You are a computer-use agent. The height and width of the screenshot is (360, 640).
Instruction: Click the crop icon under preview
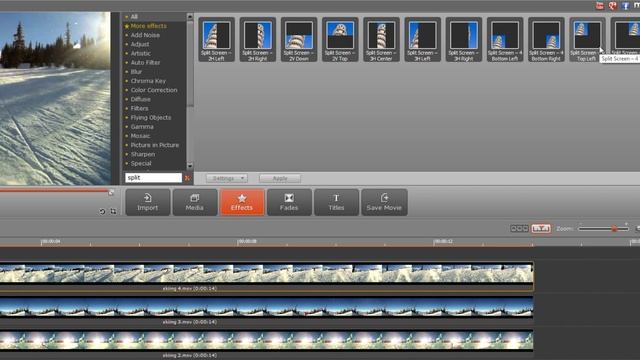pos(113,211)
